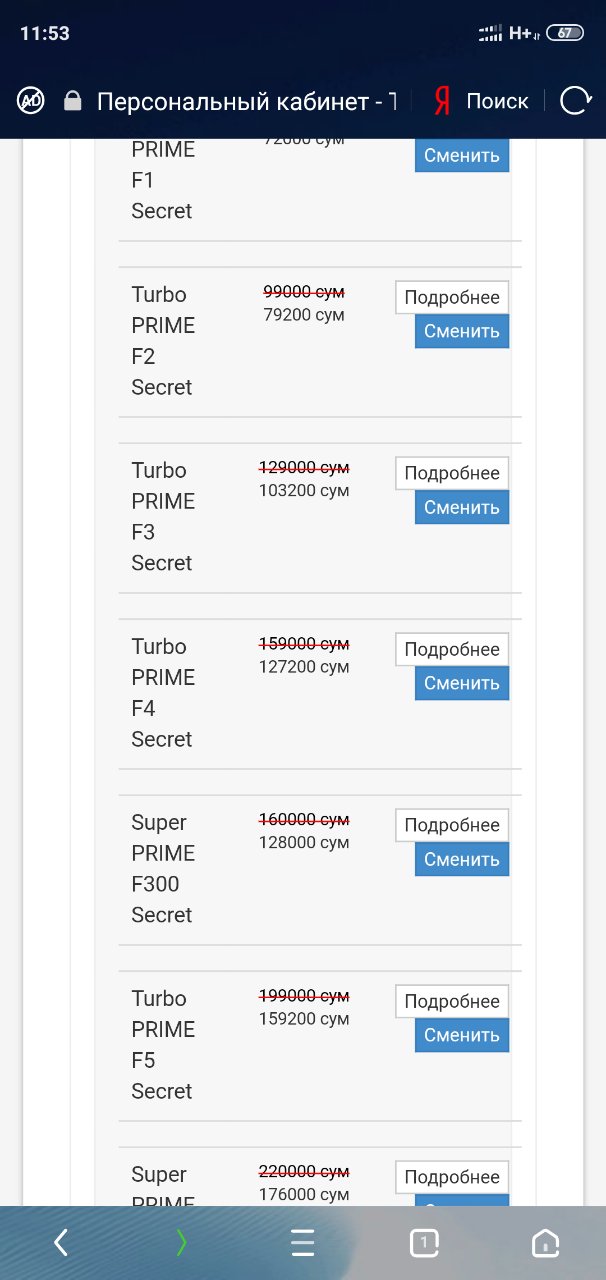
Task: Click Сменить for Turbo PRIME F2 Secret
Action: (462, 331)
